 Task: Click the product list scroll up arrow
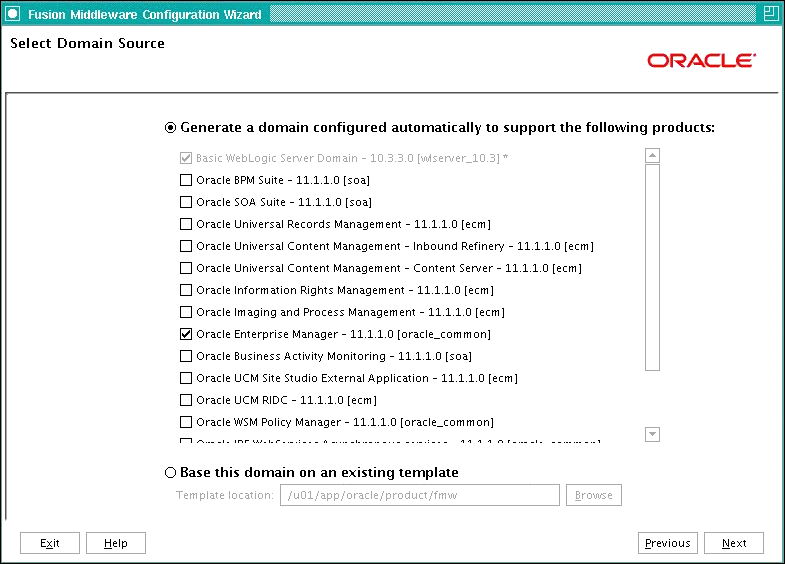click(652, 156)
